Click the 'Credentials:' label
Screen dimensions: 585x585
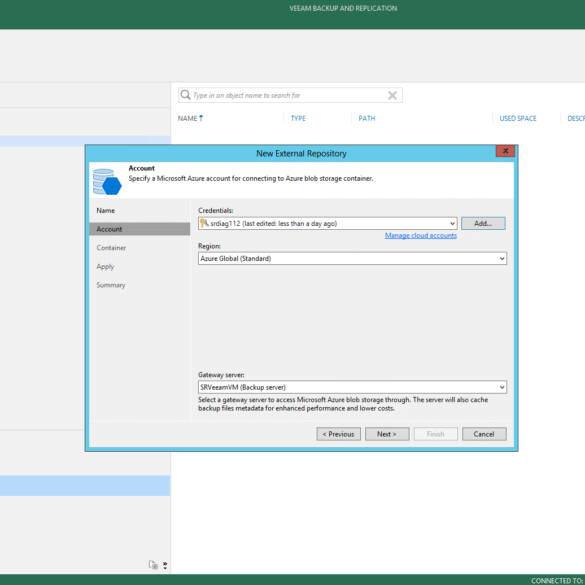tap(216, 210)
